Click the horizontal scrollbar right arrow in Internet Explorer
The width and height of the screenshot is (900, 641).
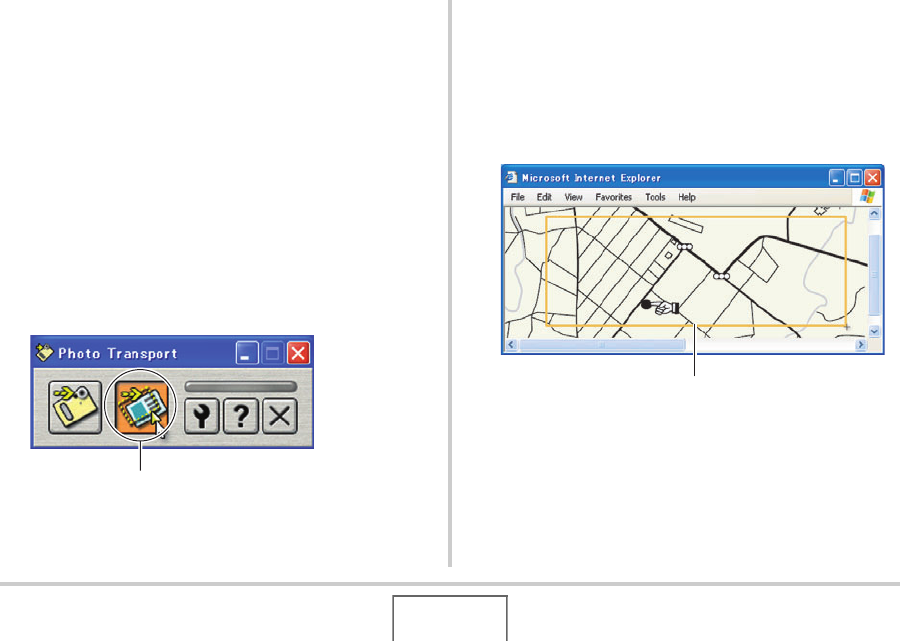click(x=860, y=345)
